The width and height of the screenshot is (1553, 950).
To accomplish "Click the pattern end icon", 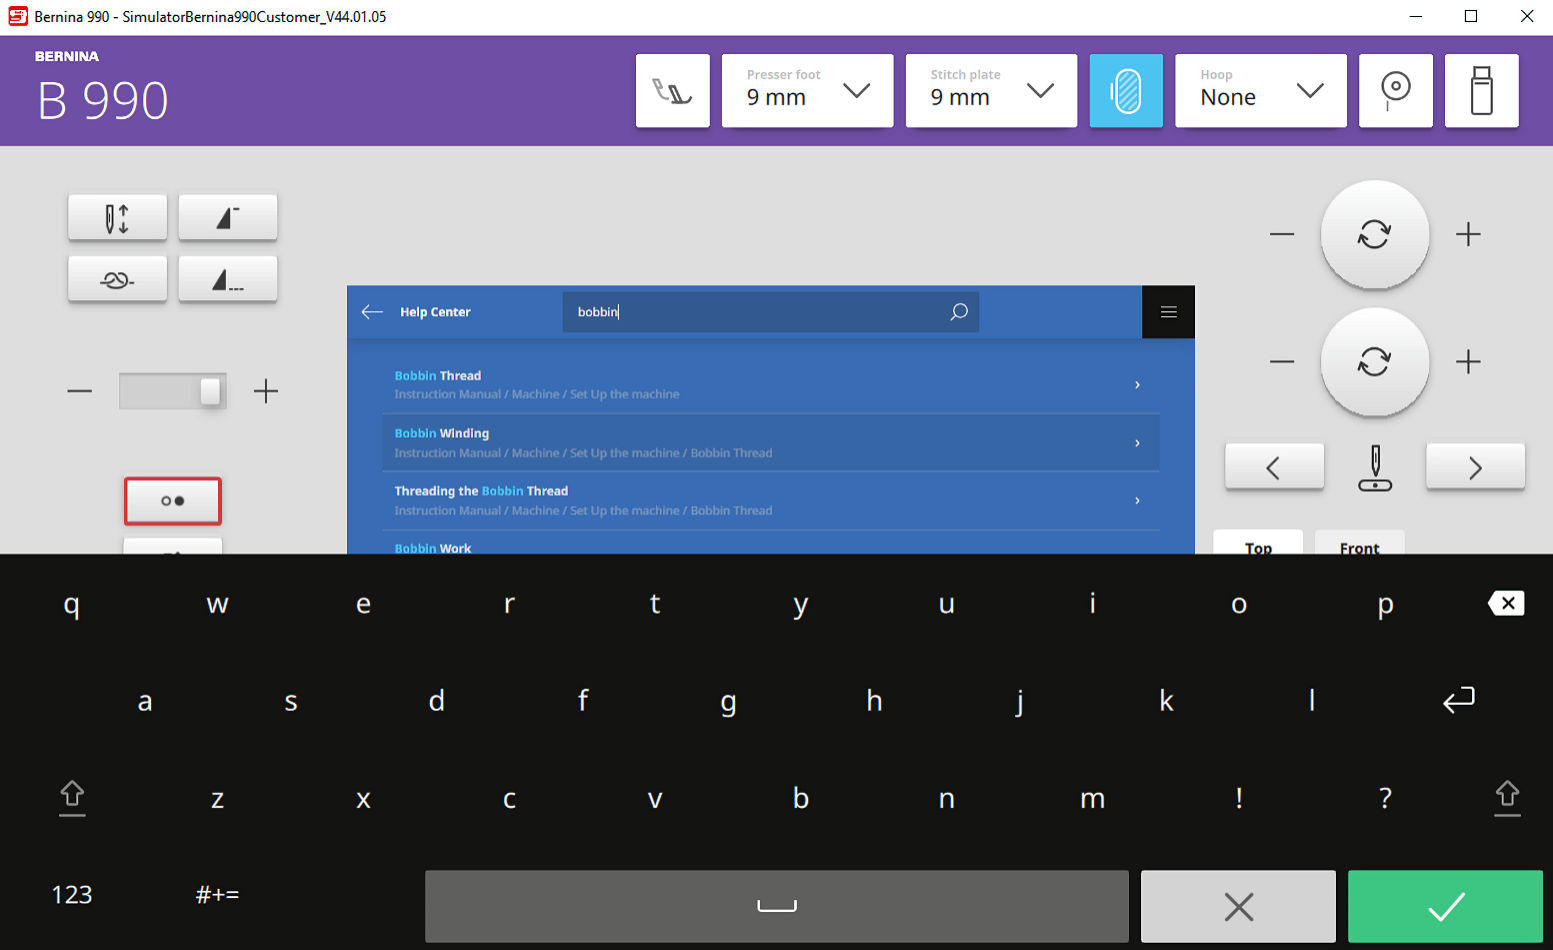I will tap(228, 280).
